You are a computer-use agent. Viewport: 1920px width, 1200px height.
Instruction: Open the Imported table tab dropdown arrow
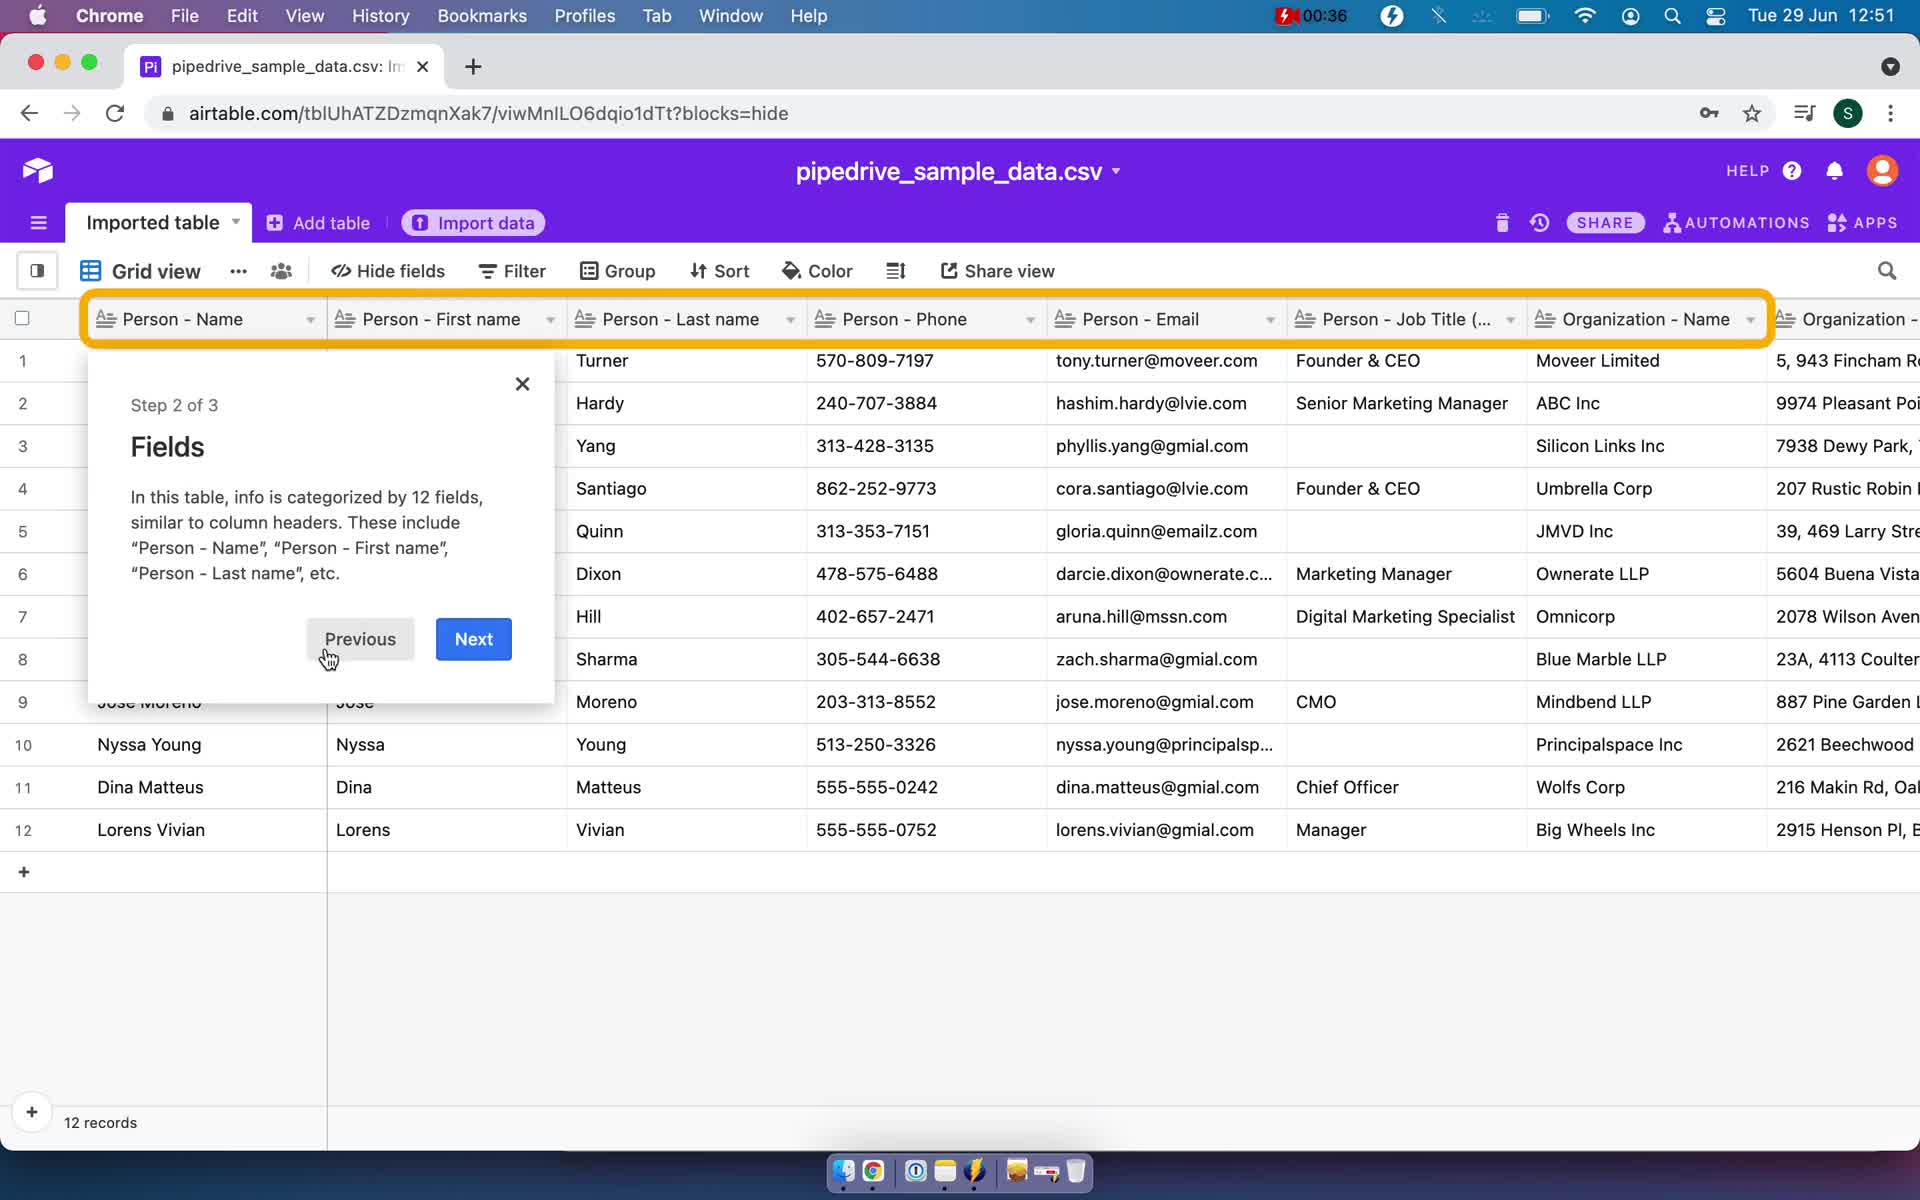[236, 222]
